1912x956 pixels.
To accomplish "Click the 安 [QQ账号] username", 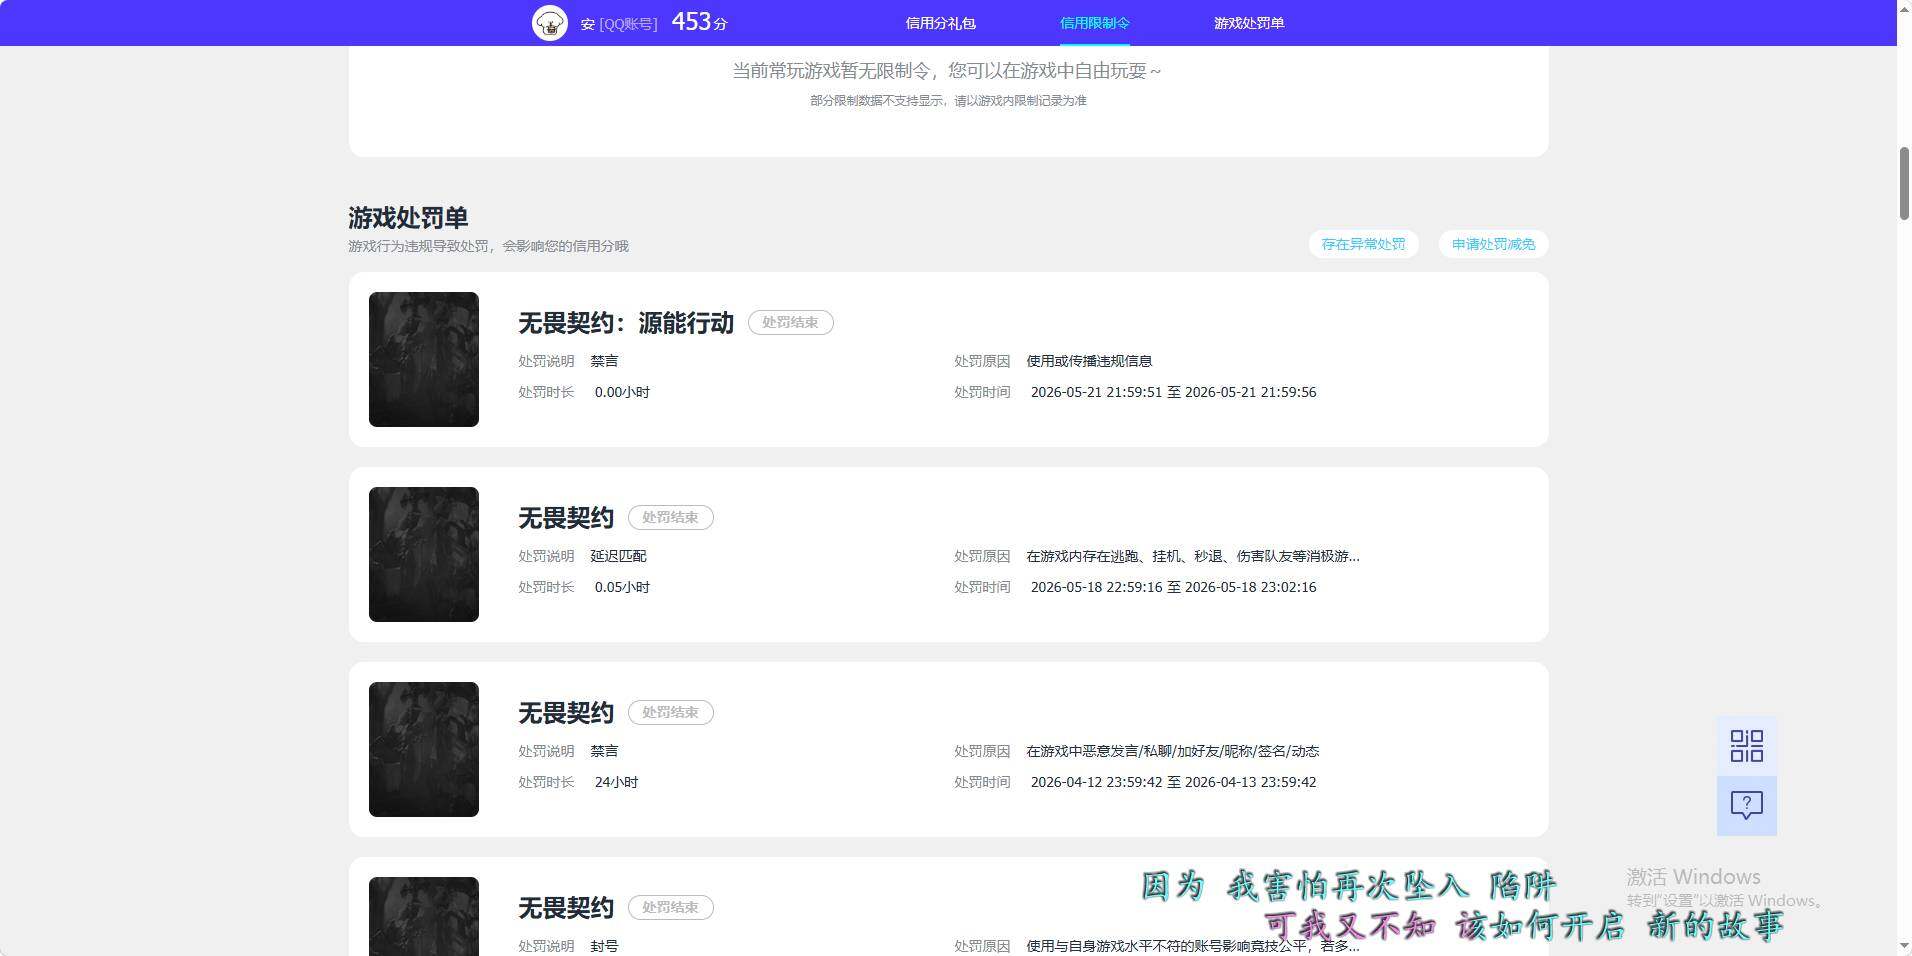I will [x=619, y=23].
